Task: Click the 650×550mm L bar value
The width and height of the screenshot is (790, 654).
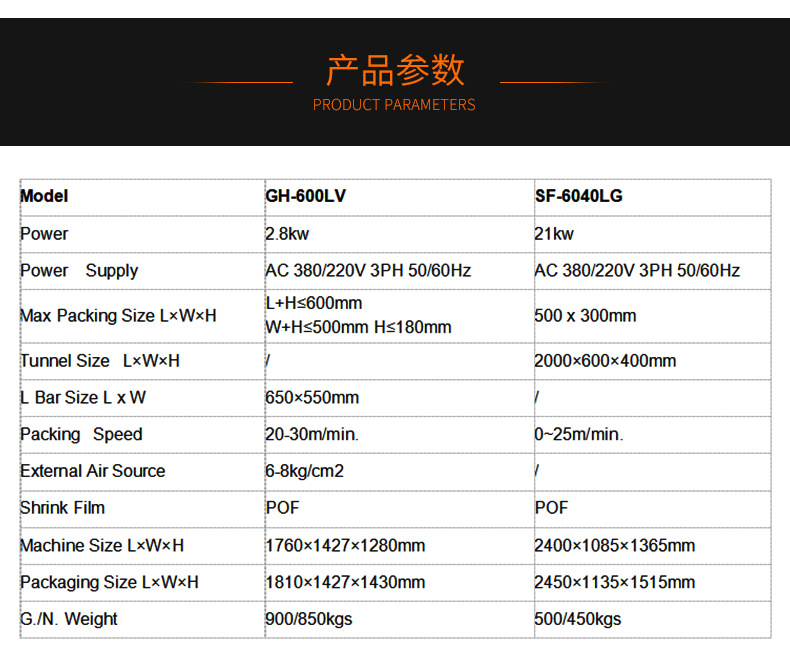Action: tap(312, 398)
